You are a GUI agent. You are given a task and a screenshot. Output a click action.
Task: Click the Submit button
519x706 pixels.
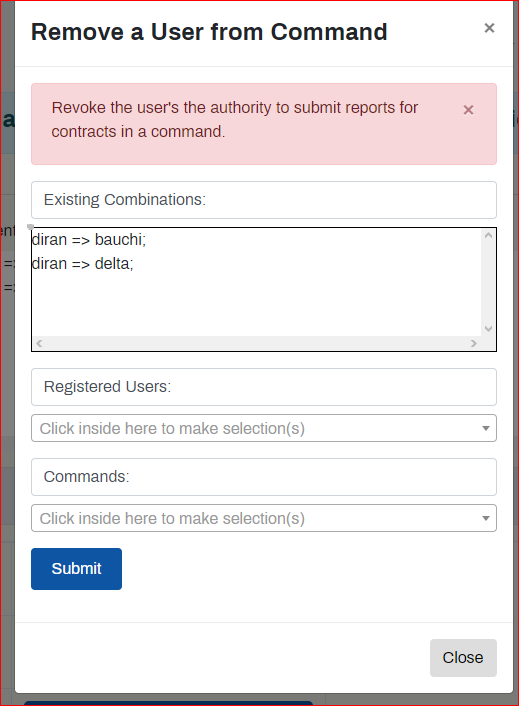tap(77, 569)
